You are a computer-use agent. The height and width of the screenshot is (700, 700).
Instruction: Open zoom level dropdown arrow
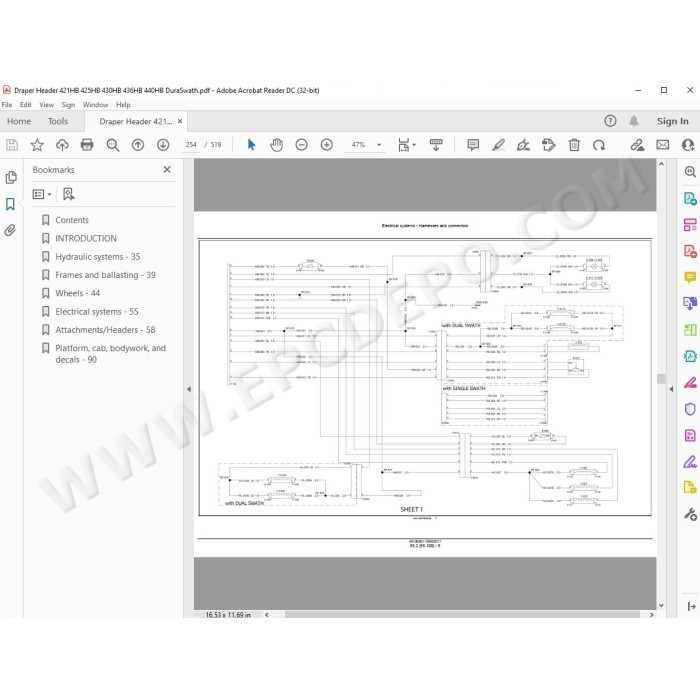click(x=379, y=145)
